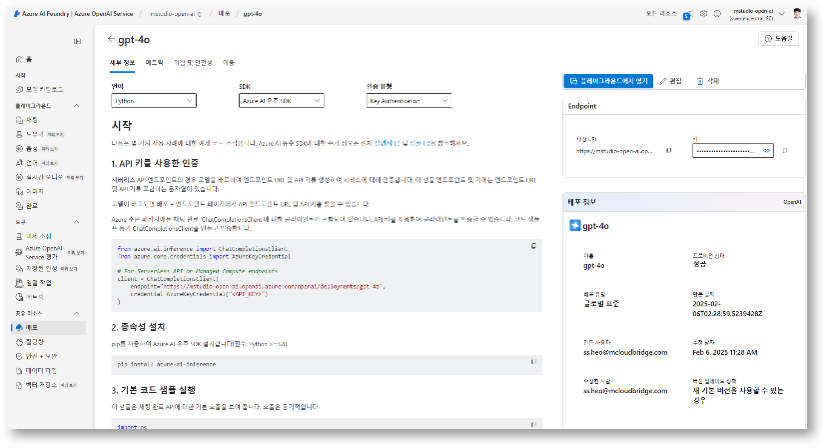The height and width of the screenshot is (448, 826).
Task: Click the pip install azure-ai-inference text
Action: (166, 364)
